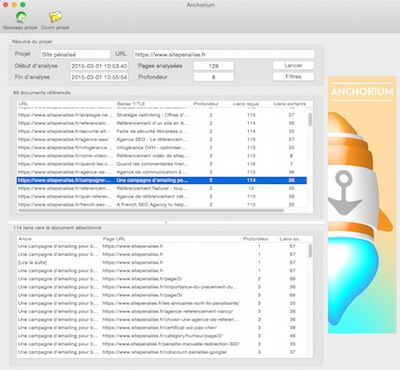Sort documents by Balise TITLE column

tap(153, 104)
